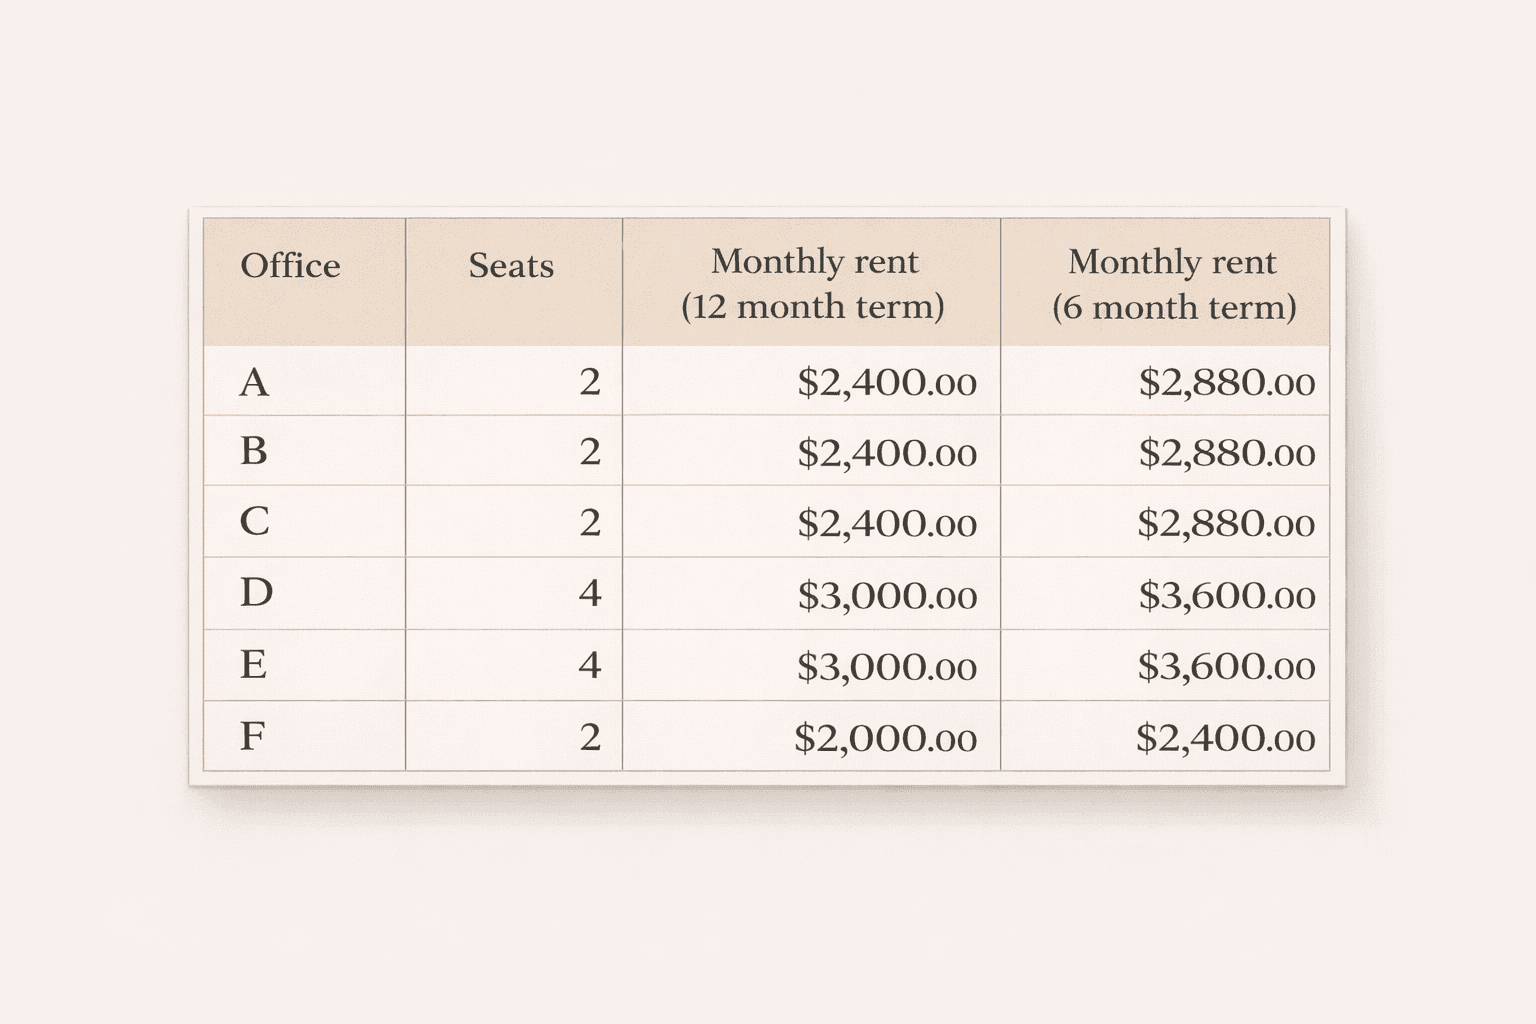Click Office F's seats value
The height and width of the screenshot is (1024, 1536).
click(589, 737)
